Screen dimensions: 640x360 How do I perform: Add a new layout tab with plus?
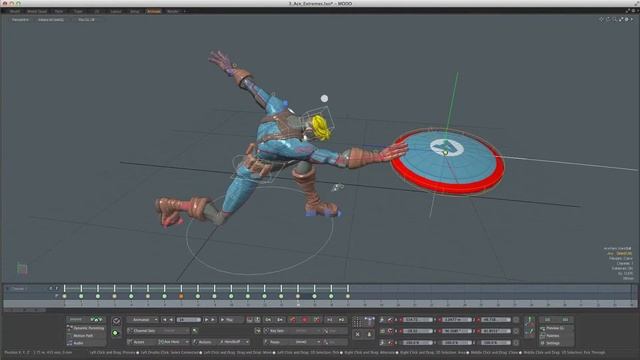tap(184, 11)
